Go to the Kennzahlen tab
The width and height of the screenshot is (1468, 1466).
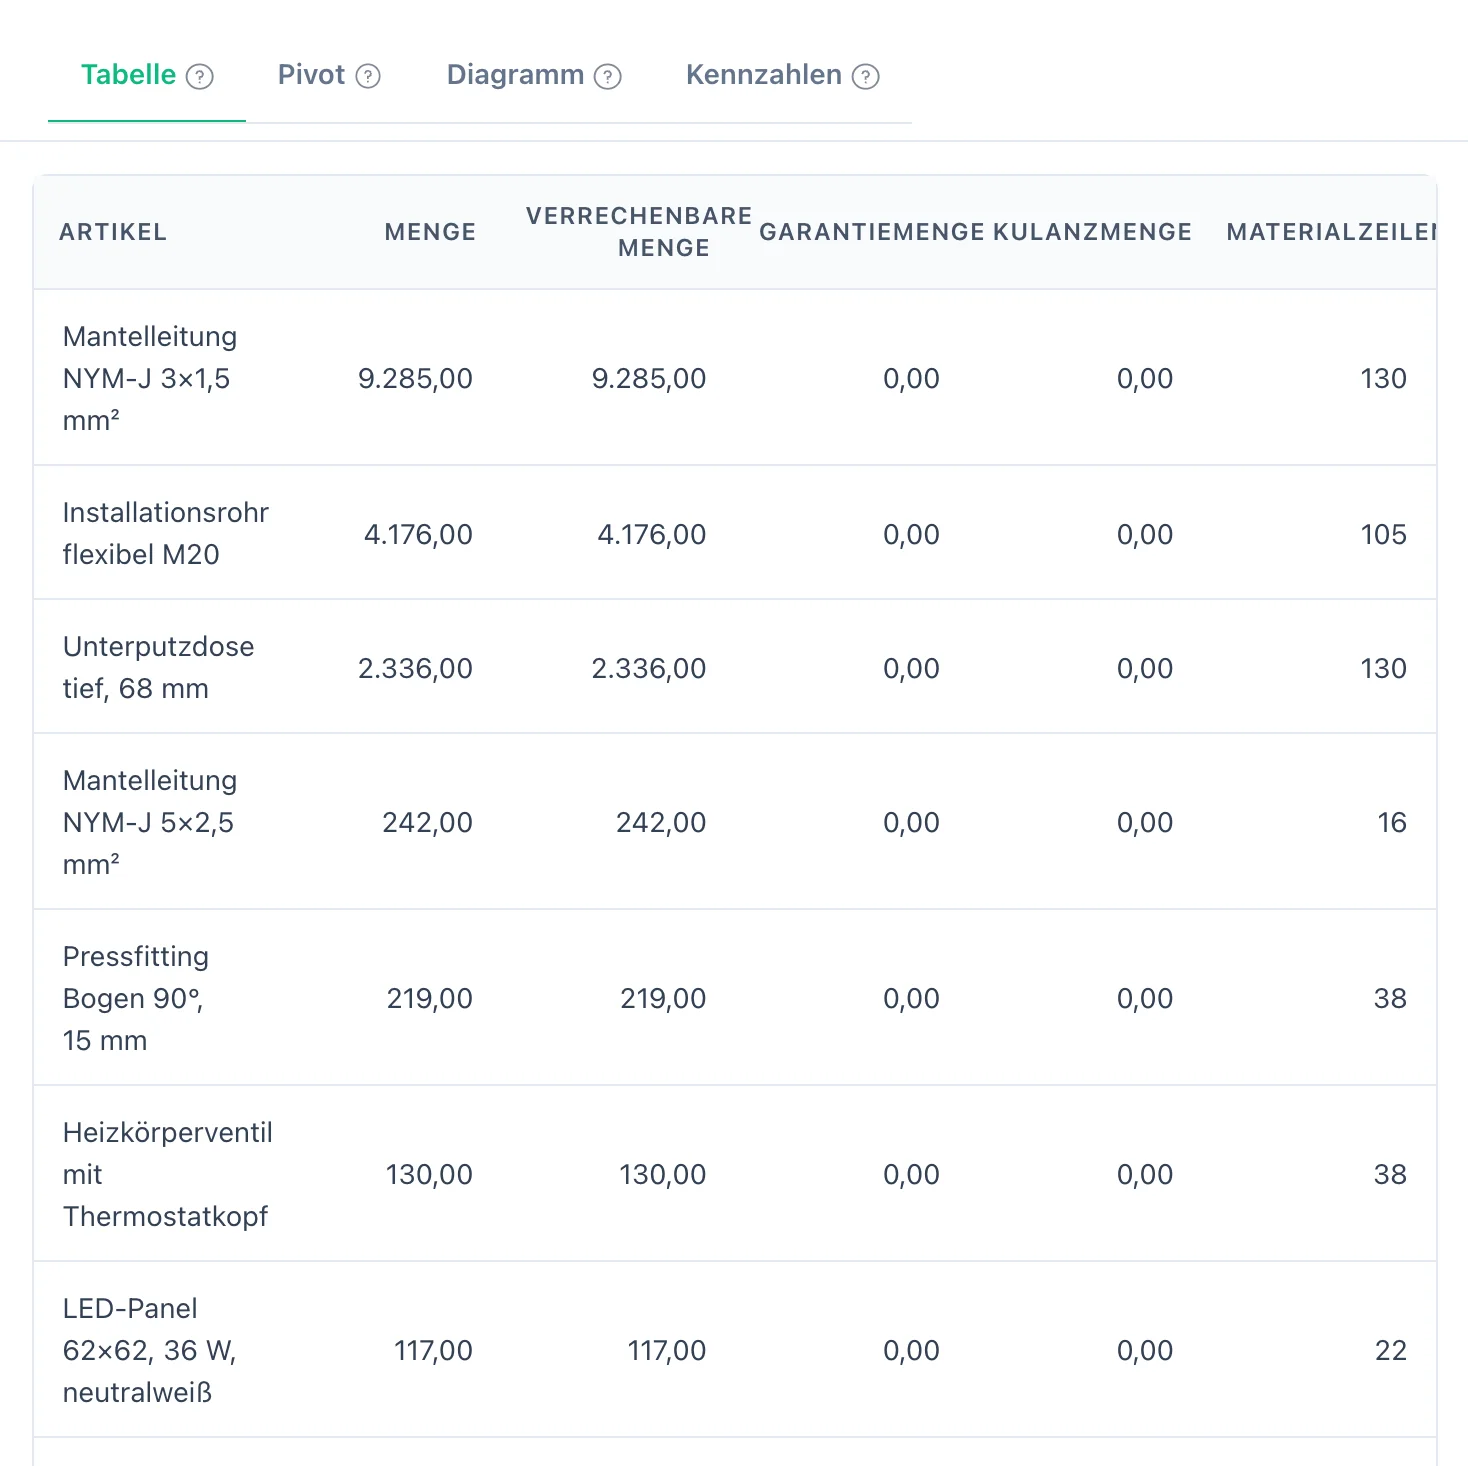point(783,75)
